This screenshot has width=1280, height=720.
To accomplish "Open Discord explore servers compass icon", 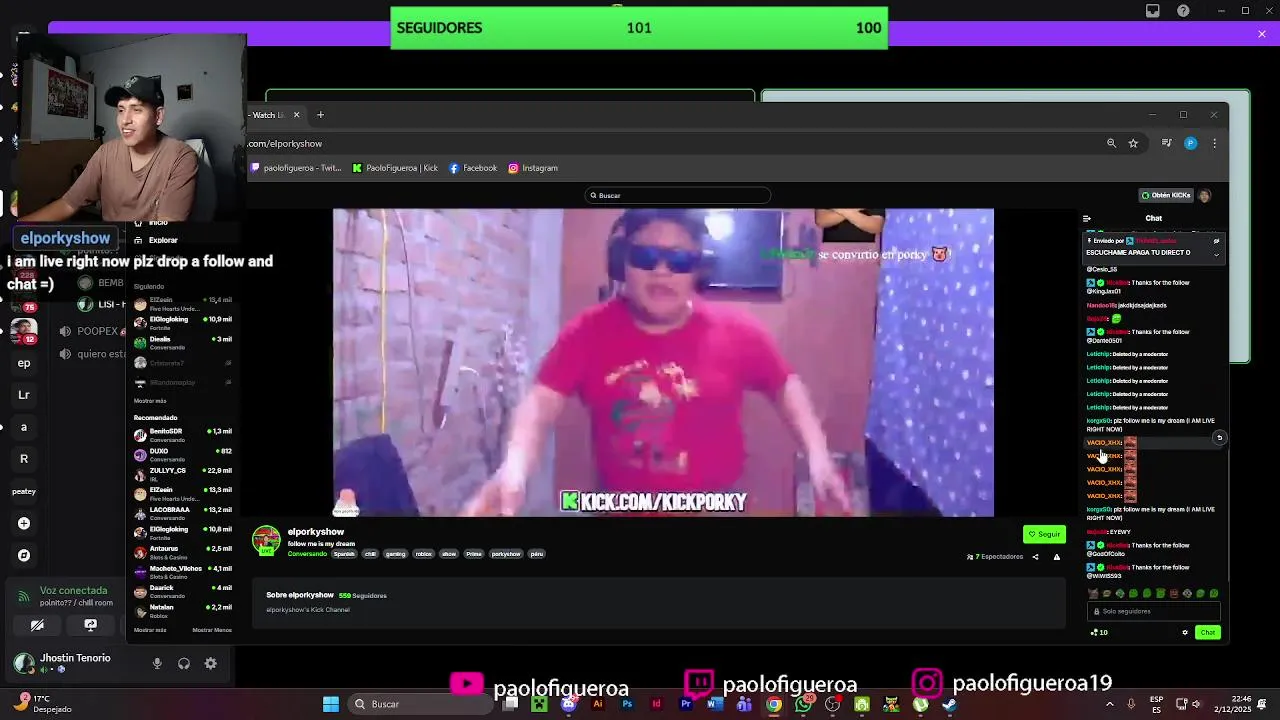I will (x=24, y=555).
